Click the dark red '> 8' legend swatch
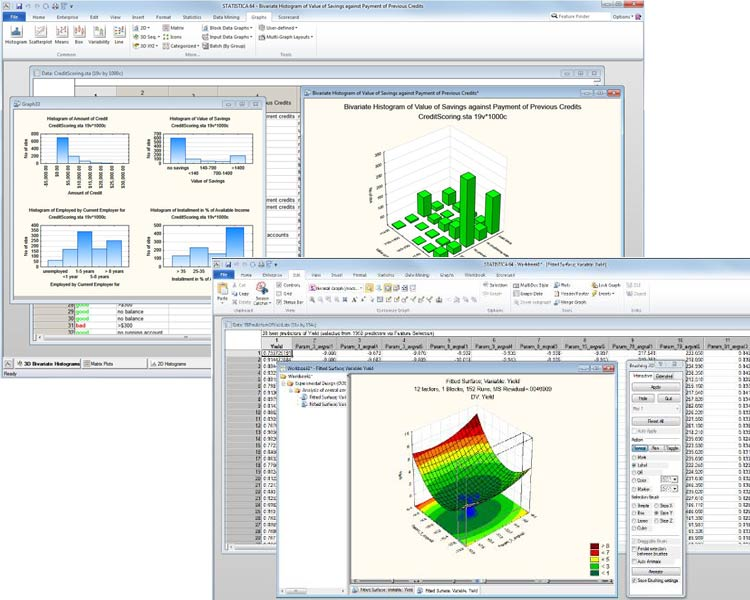Image resolution: width=750 pixels, height=600 pixels. point(595,546)
